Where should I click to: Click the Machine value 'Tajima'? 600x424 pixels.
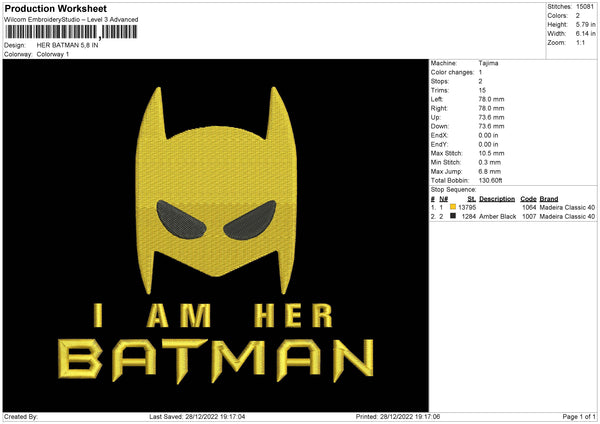click(488, 63)
